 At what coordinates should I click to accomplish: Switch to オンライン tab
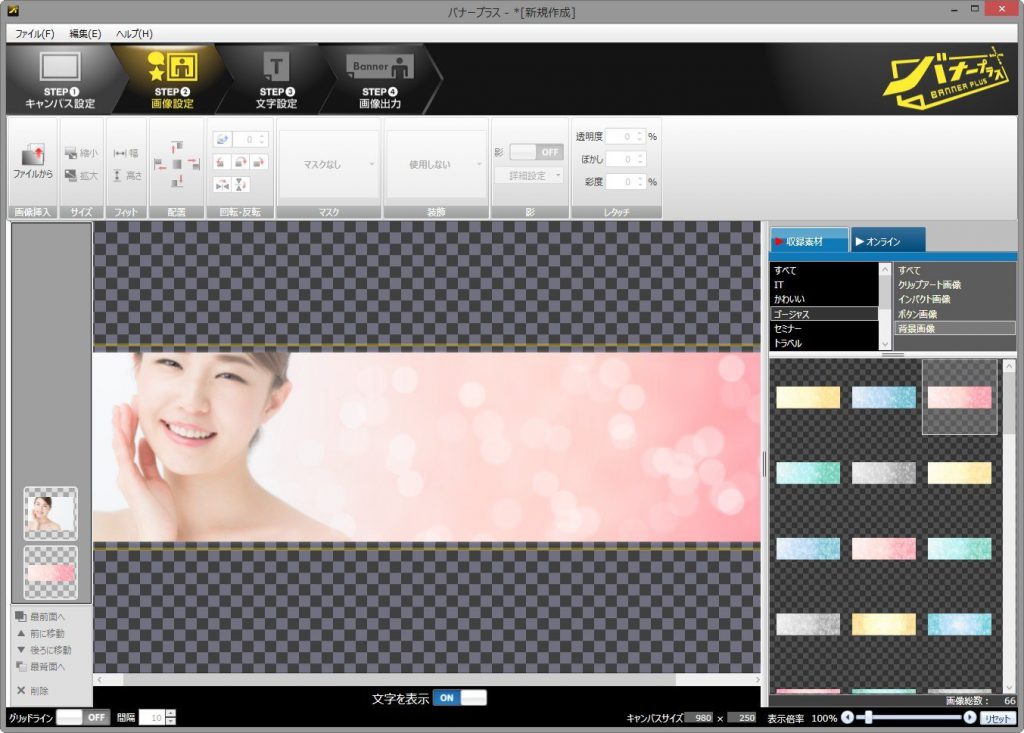coord(888,240)
